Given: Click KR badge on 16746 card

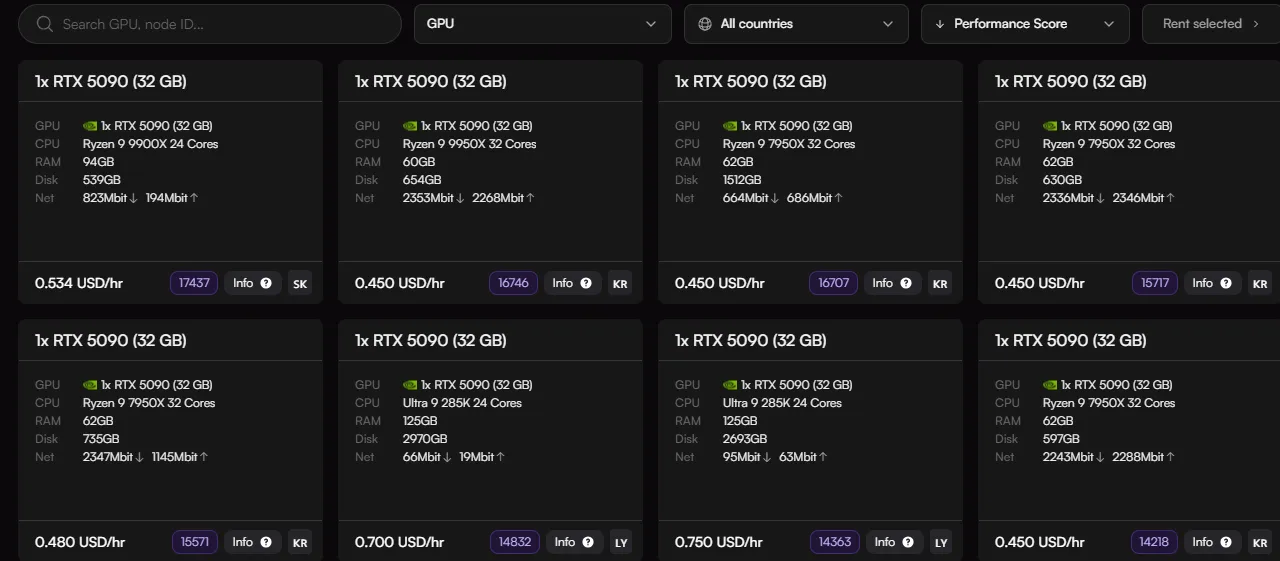Looking at the screenshot, I should (620, 283).
